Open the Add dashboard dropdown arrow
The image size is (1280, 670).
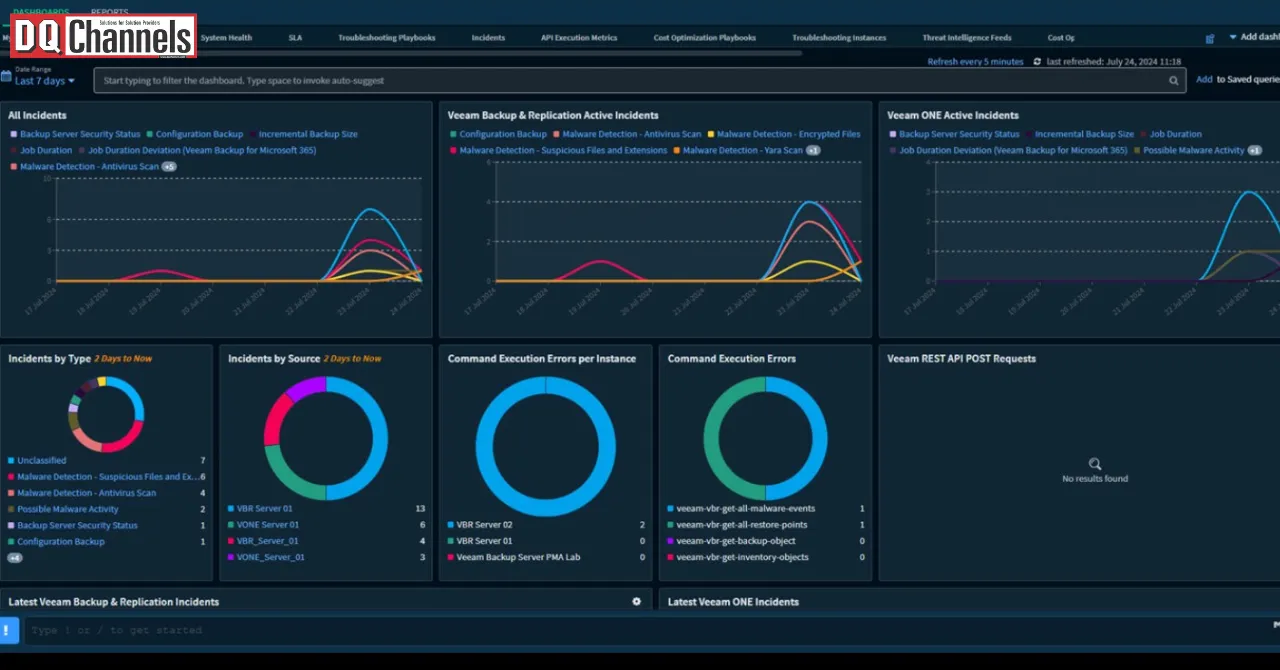pyautogui.click(x=1232, y=36)
